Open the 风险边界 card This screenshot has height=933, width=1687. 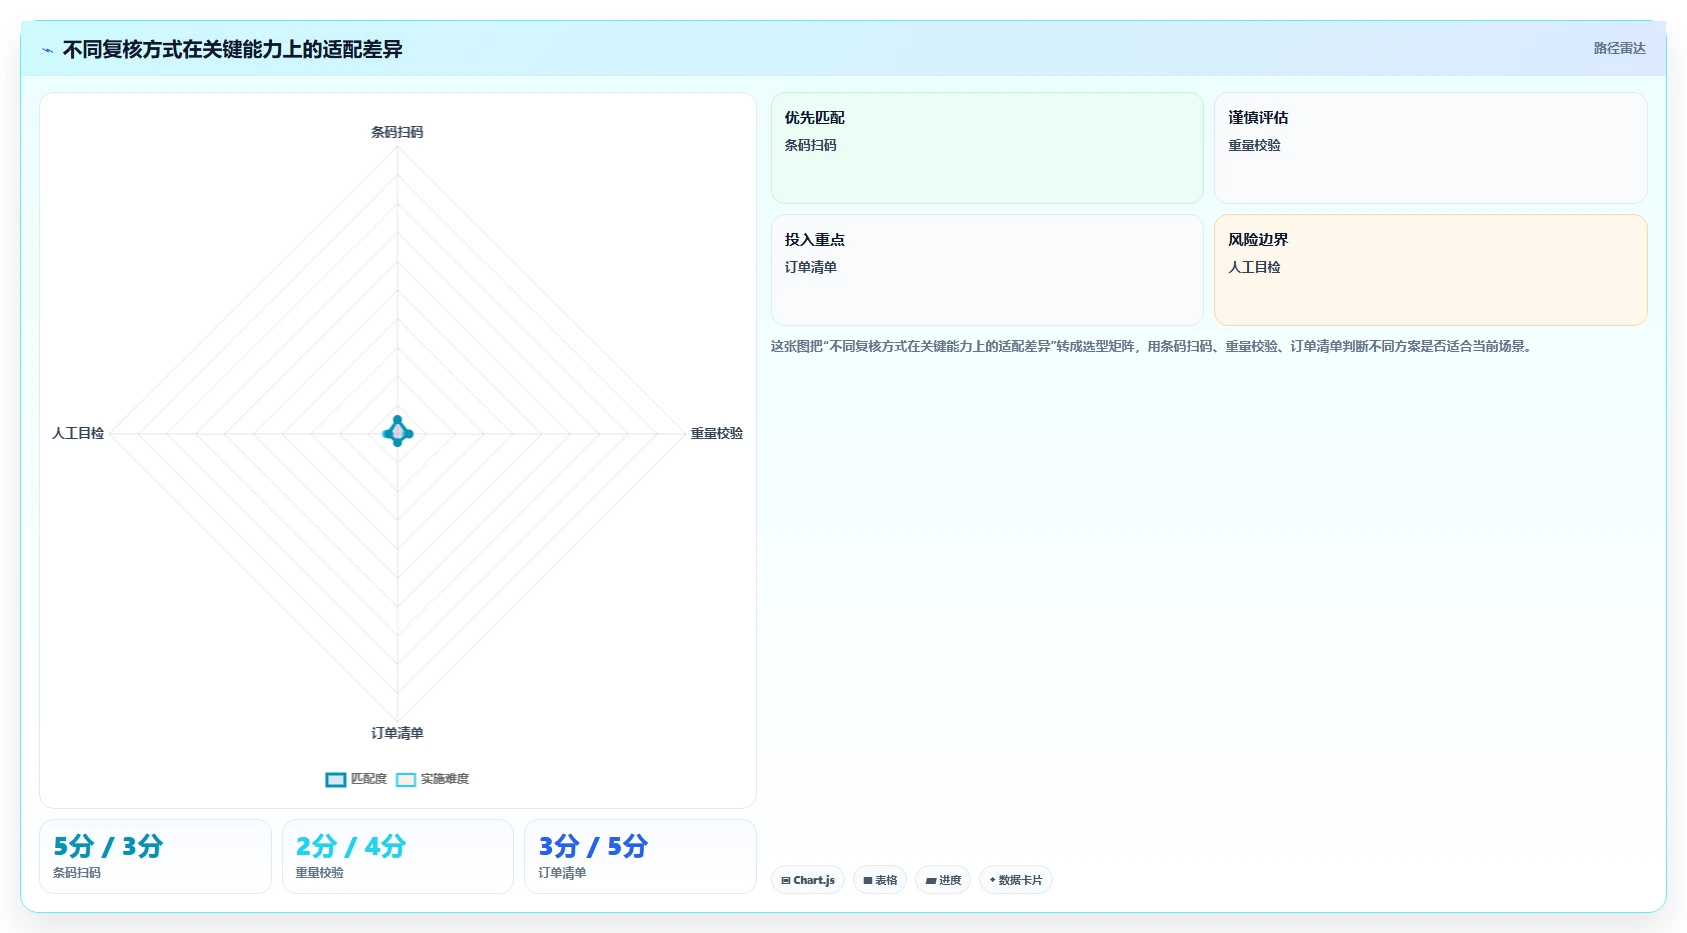click(1430, 270)
